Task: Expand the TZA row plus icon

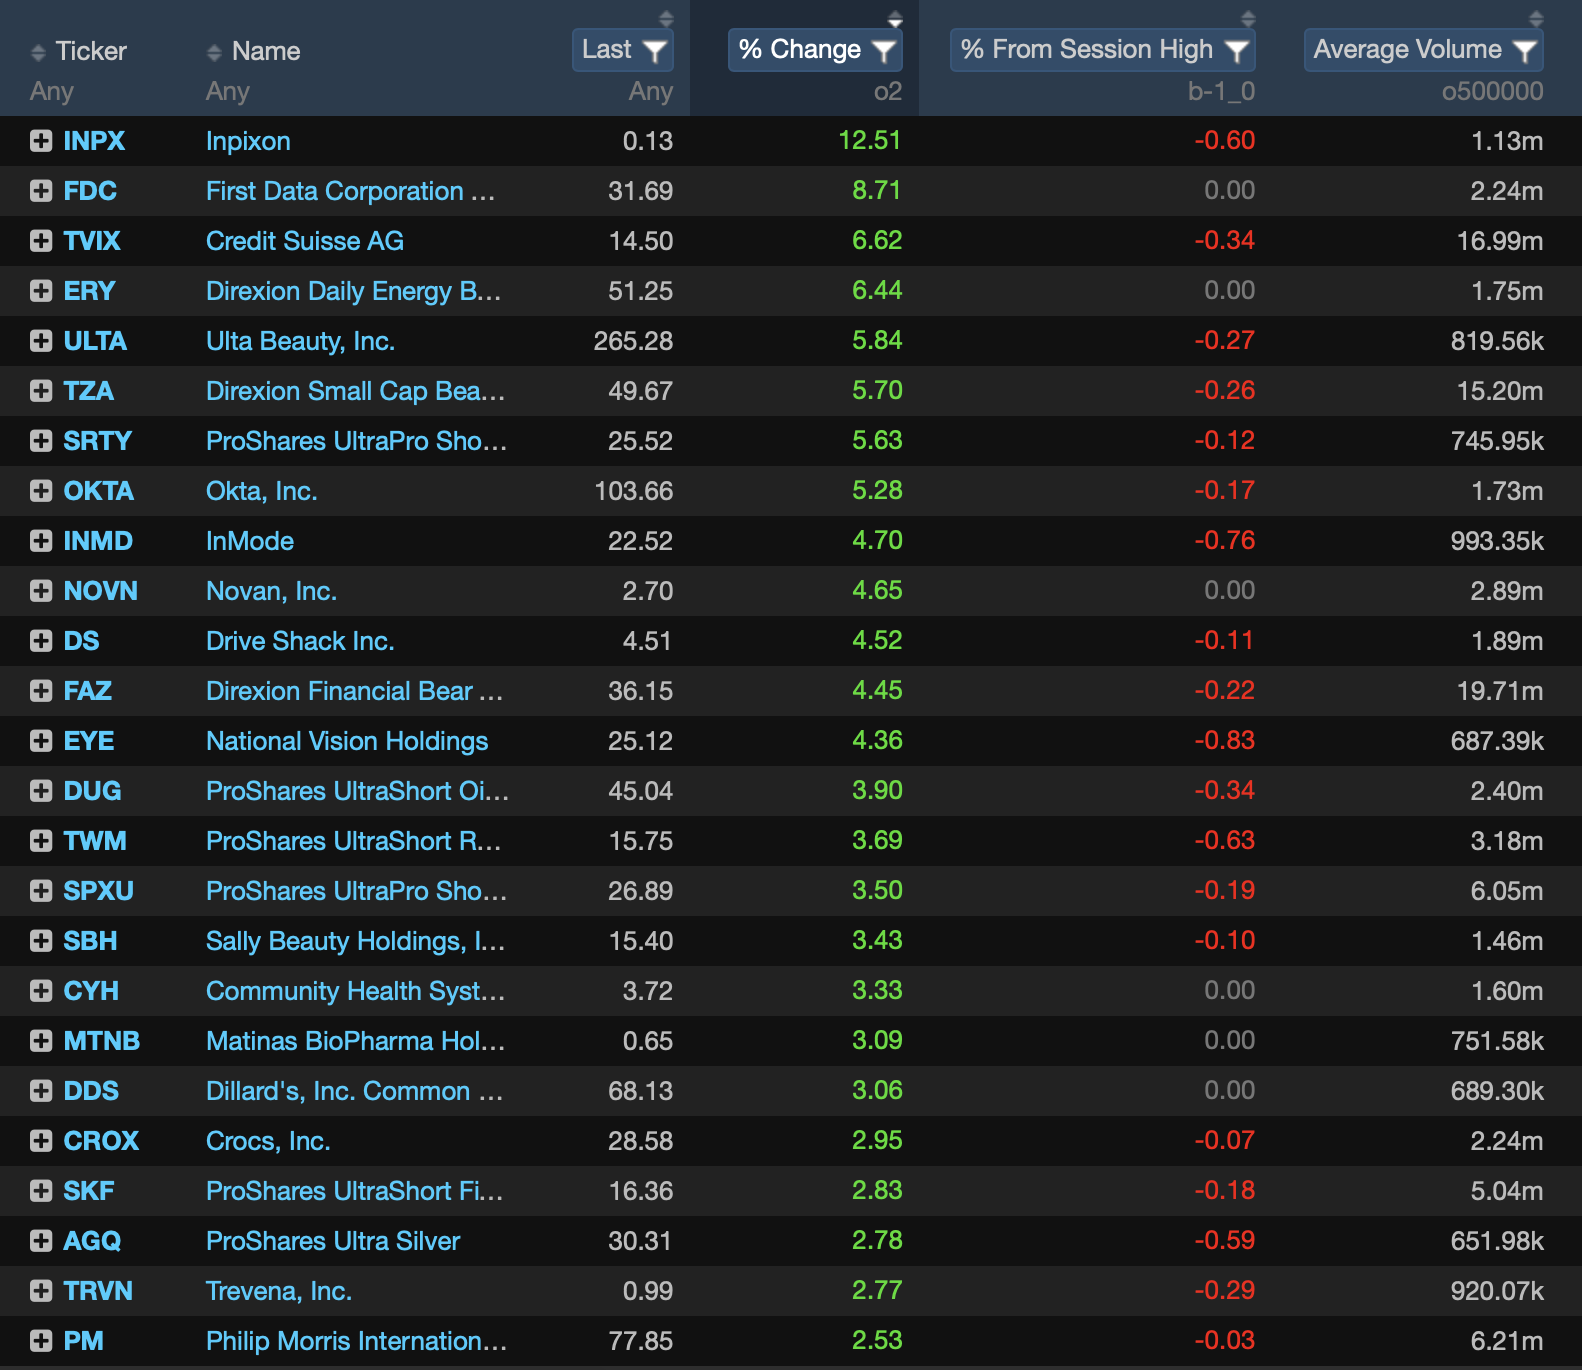Action: point(41,391)
